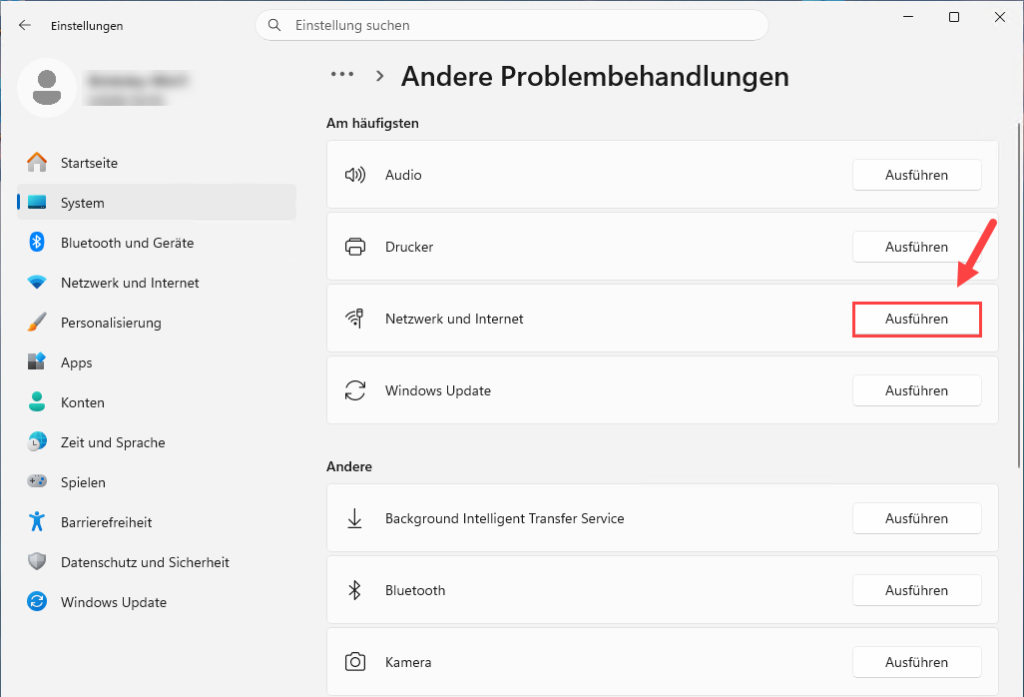Click the Spielen gamepad icon

pyautogui.click(x=37, y=481)
